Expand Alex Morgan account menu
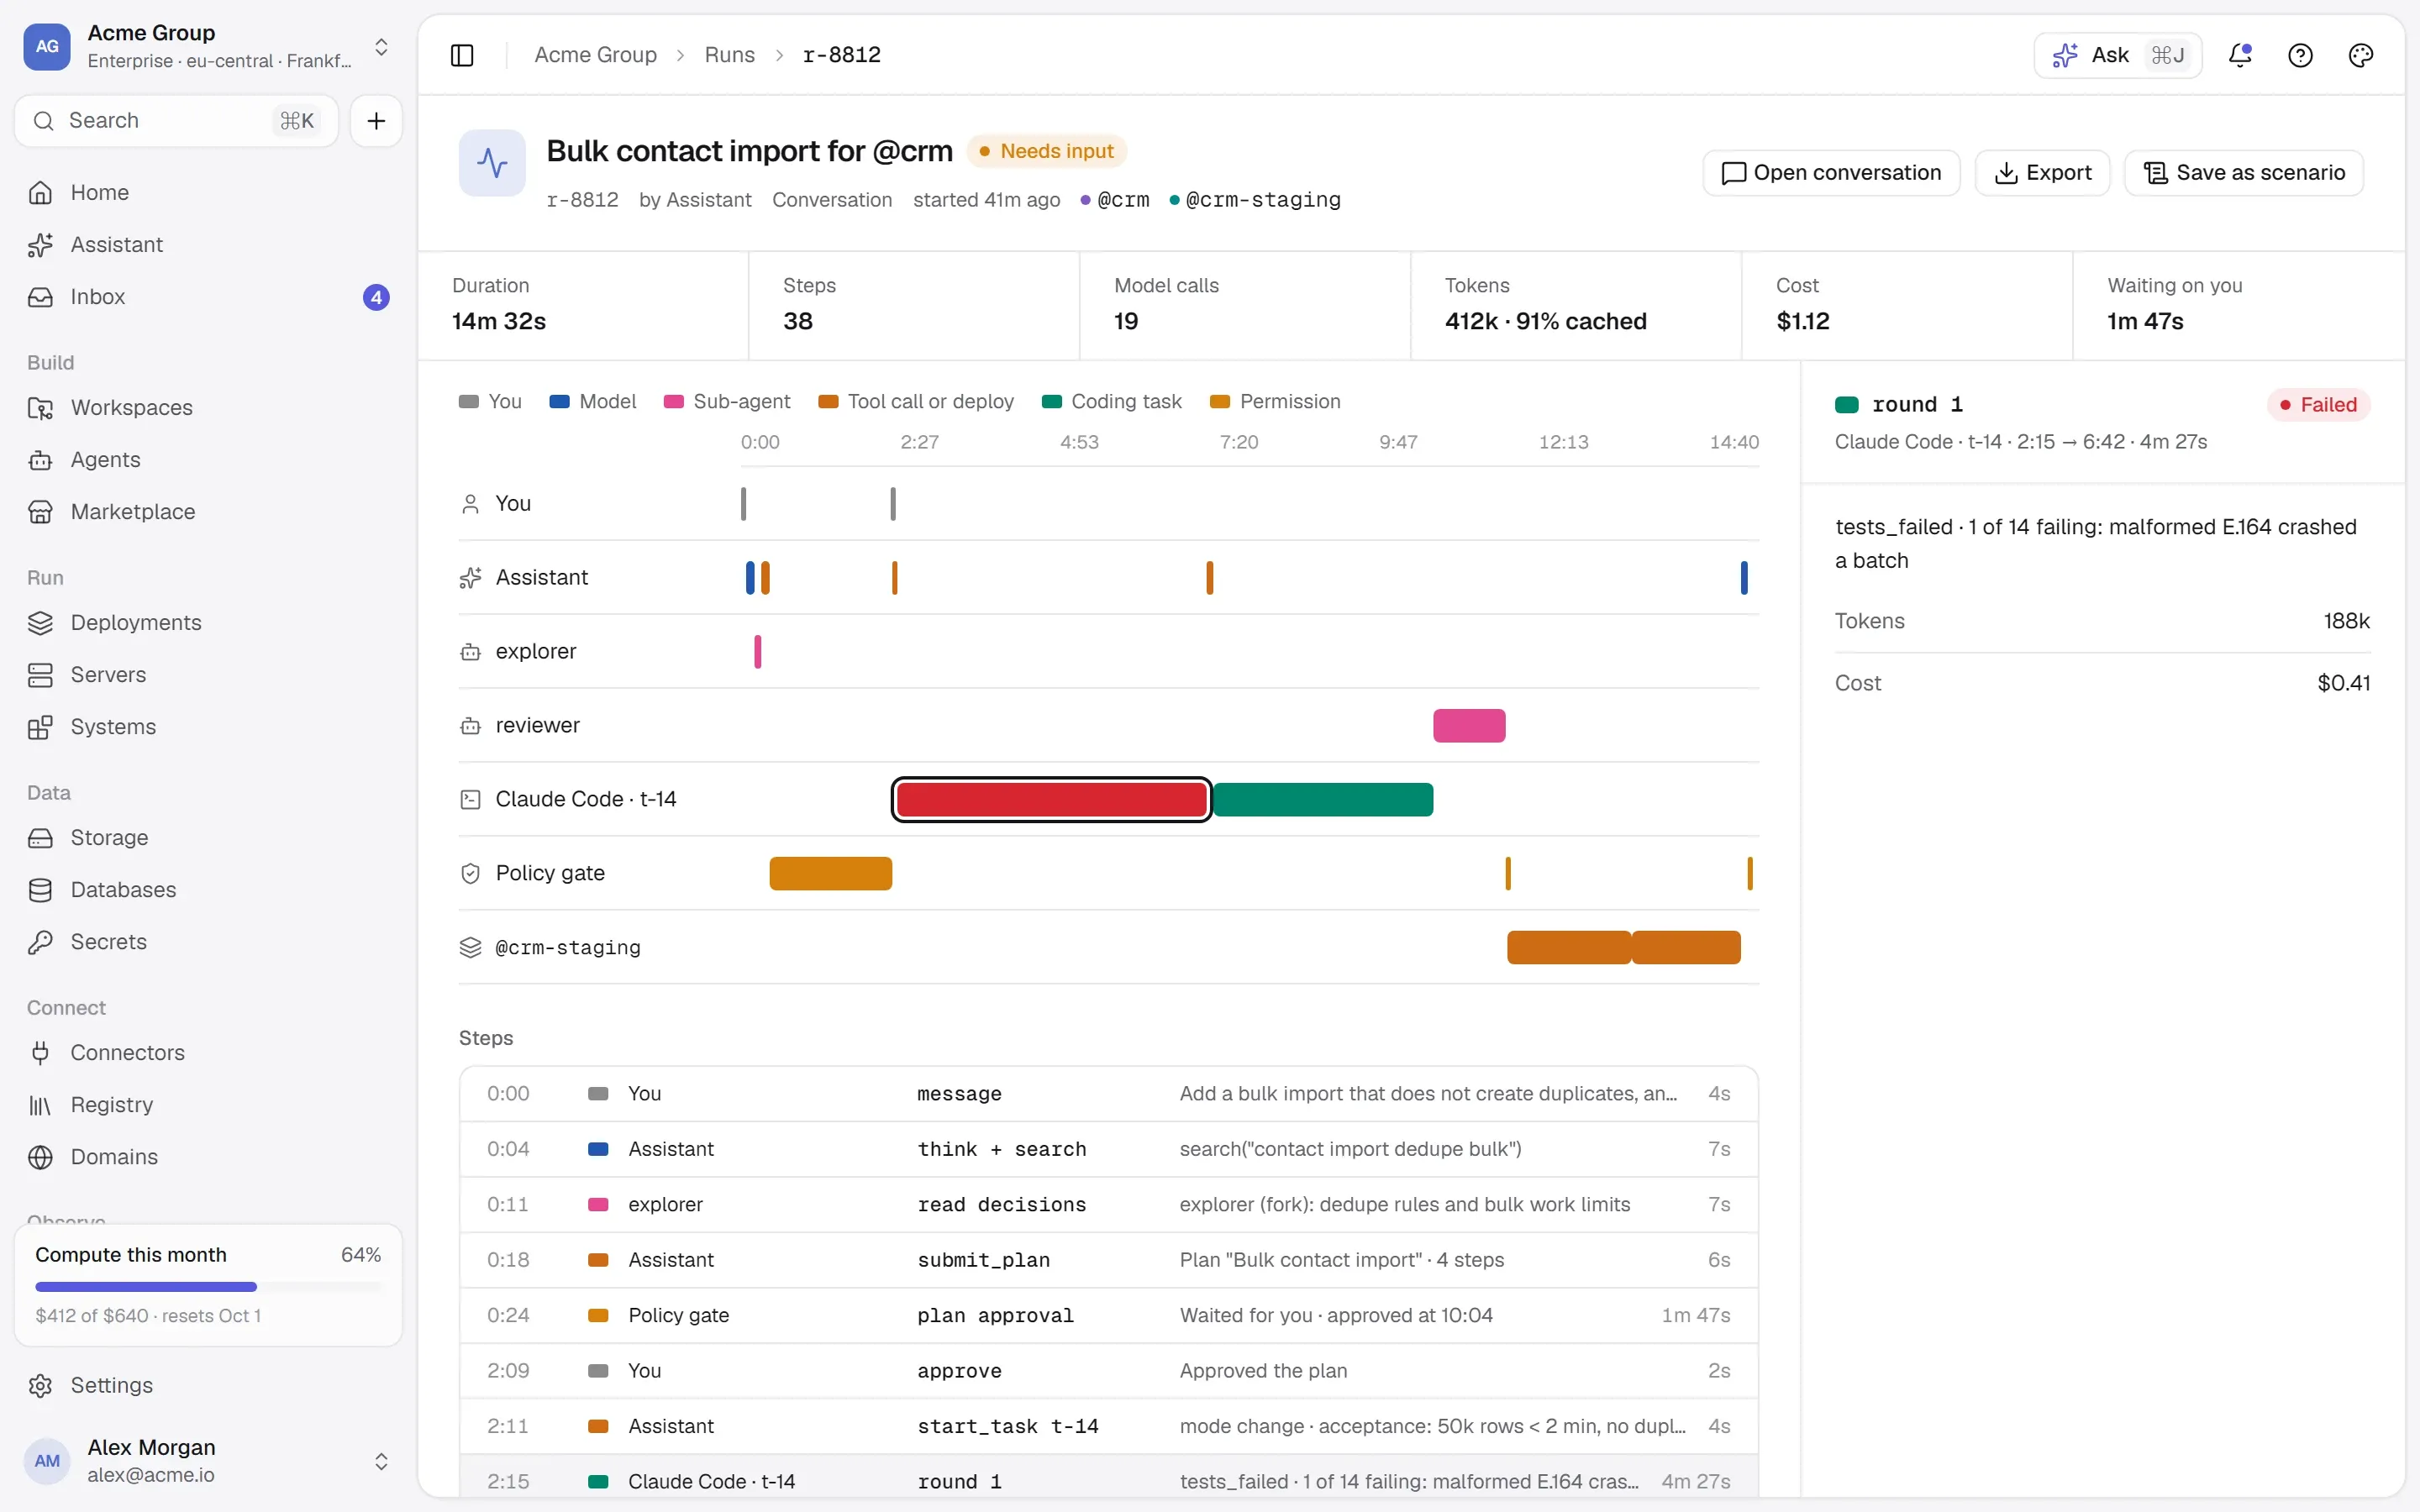The width and height of the screenshot is (2420, 1512). 208,1460
